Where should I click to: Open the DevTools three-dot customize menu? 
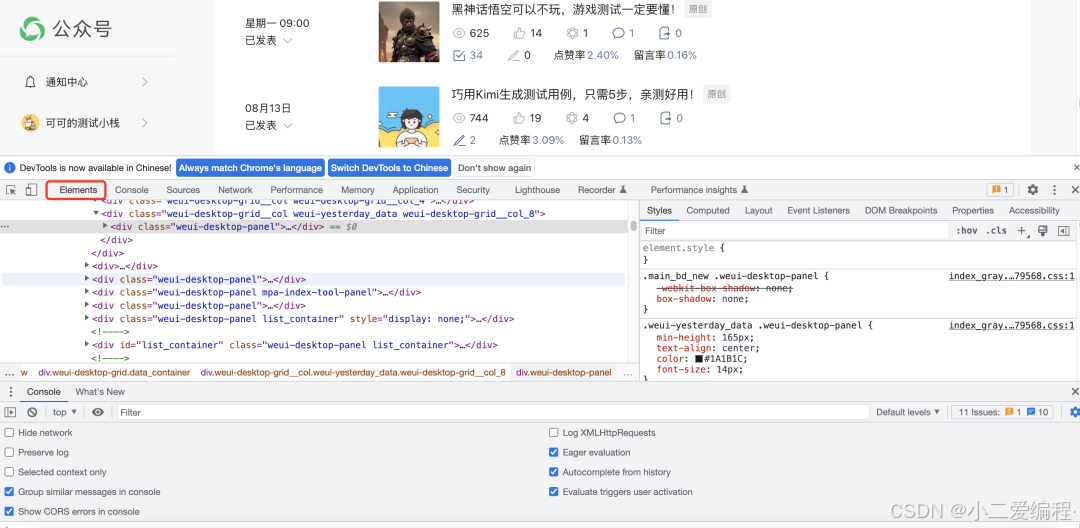[1054, 190]
